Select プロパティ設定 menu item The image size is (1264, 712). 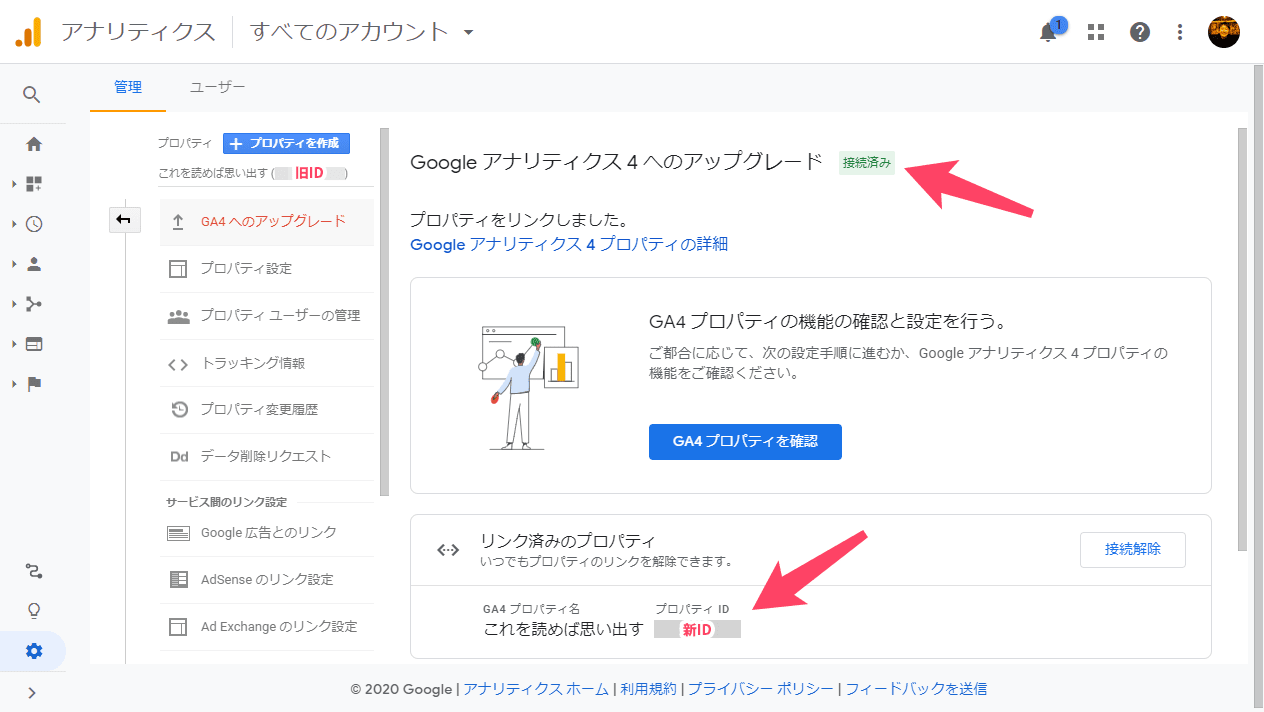(x=267, y=269)
